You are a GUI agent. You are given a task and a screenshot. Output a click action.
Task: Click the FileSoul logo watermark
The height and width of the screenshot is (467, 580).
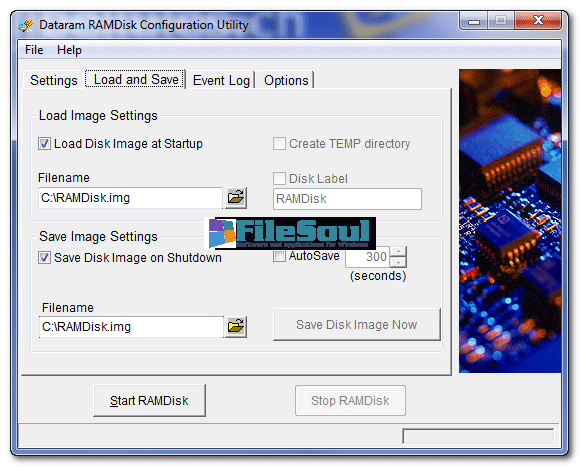(x=290, y=233)
